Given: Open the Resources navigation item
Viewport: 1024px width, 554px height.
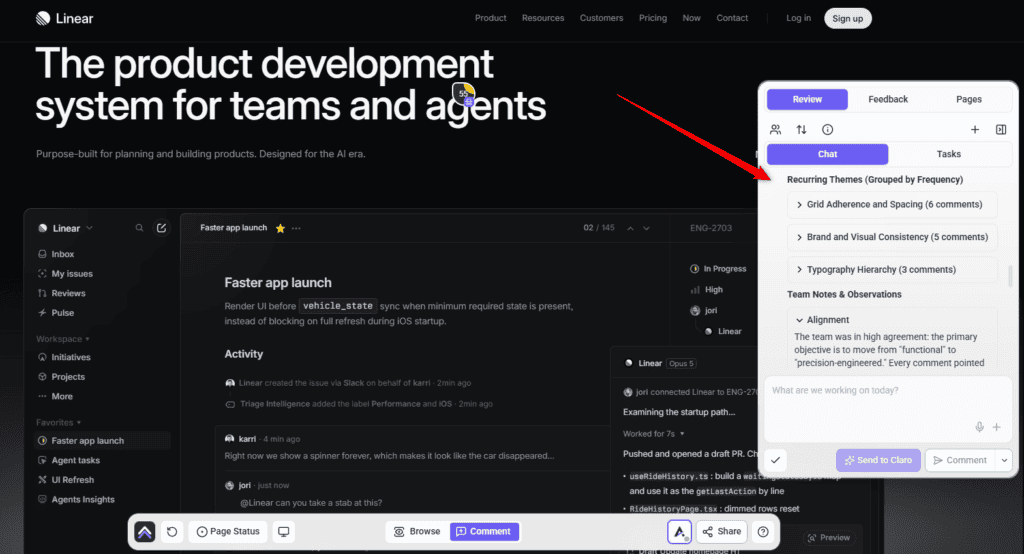Looking at the screenshot, I should pos(543,18).
